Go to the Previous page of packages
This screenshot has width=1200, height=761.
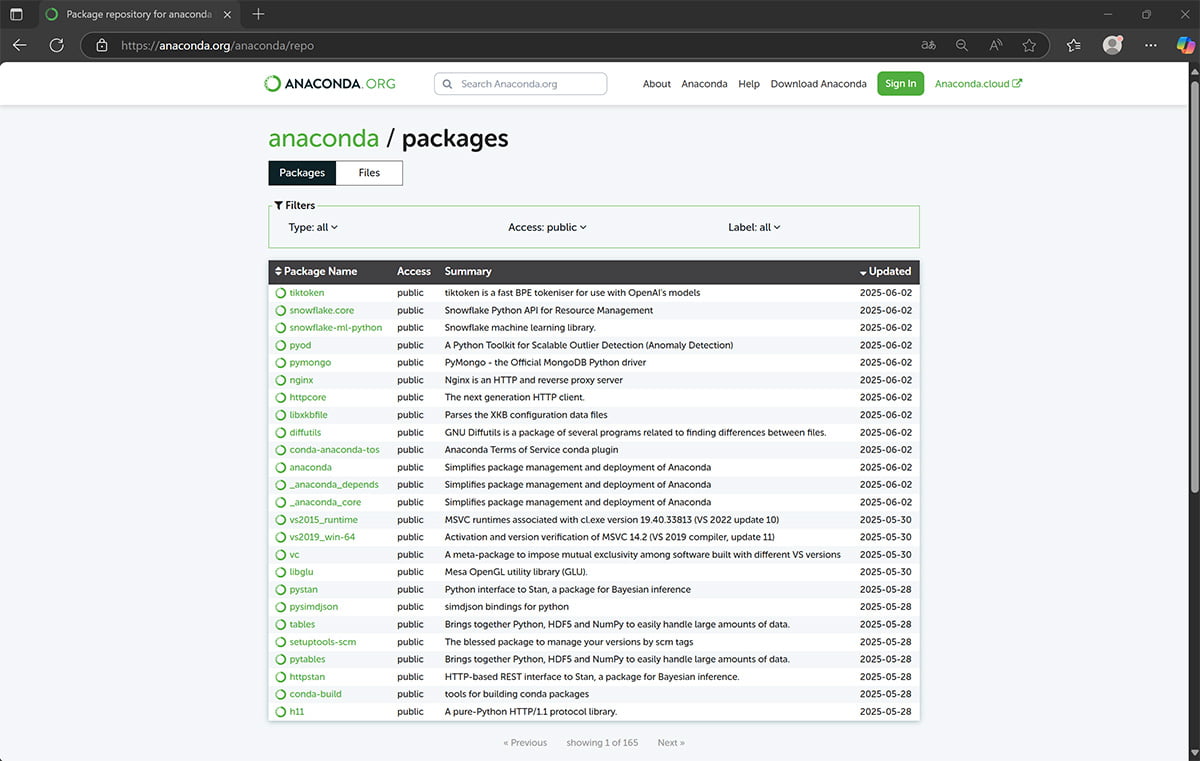(x=525, y=743)
